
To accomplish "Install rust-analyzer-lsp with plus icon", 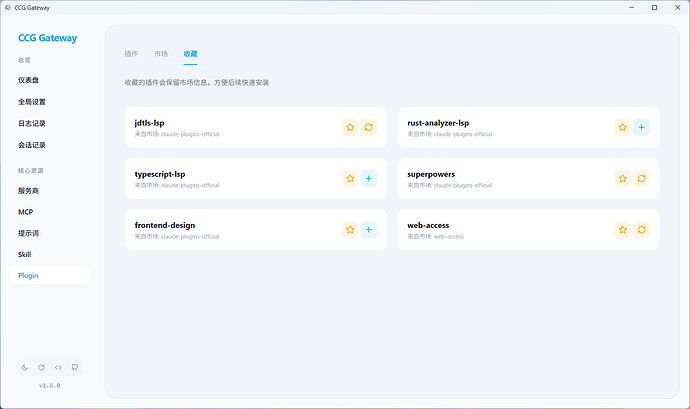I will pos(642,127).
